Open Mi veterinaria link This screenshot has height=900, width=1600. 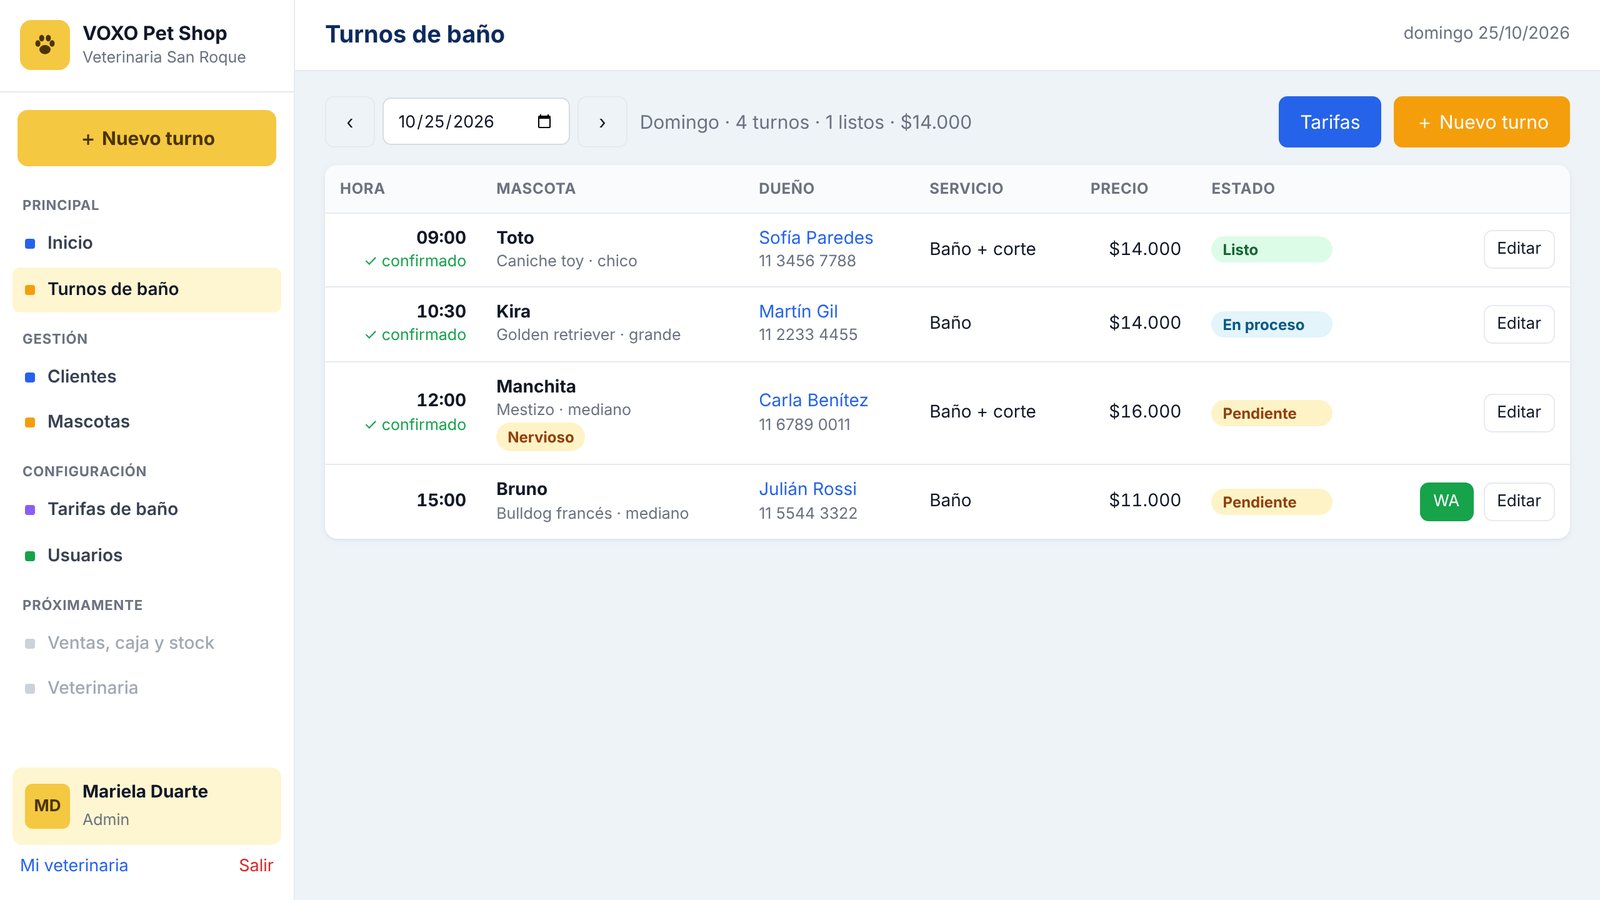(x=74, y=866)
